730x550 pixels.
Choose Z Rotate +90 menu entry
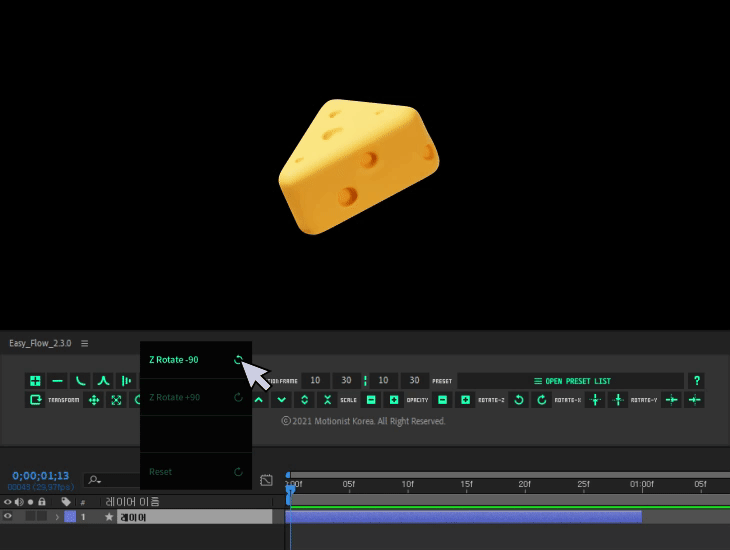196,397
